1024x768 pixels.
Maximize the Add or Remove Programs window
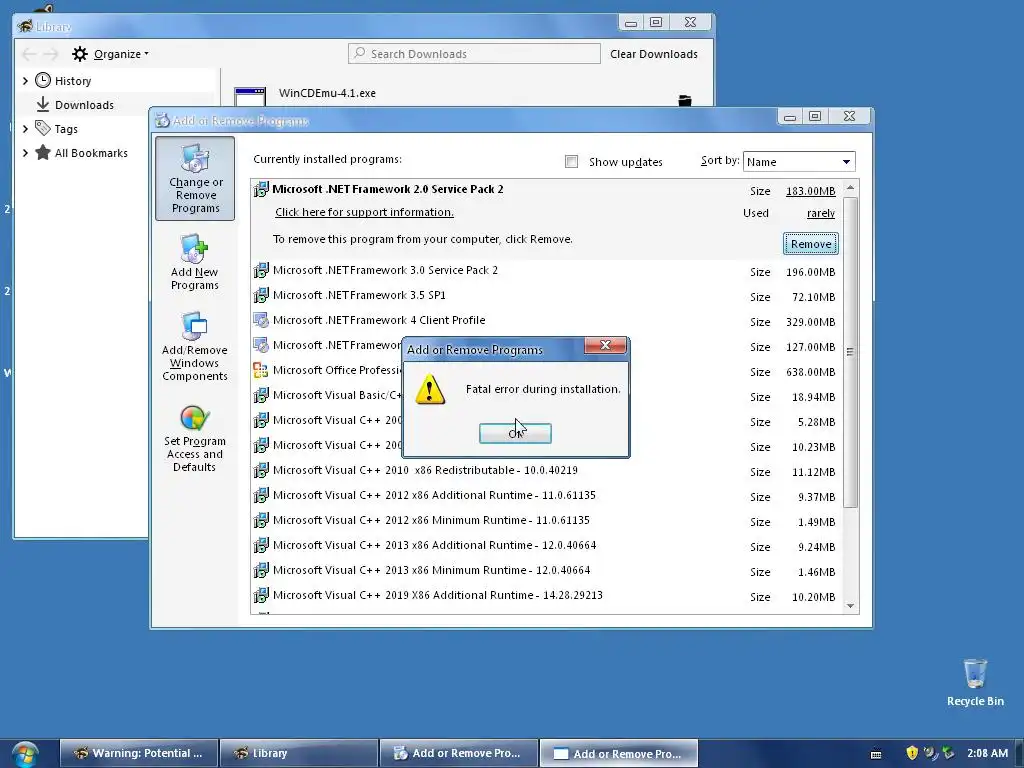(x=815, y=116)
